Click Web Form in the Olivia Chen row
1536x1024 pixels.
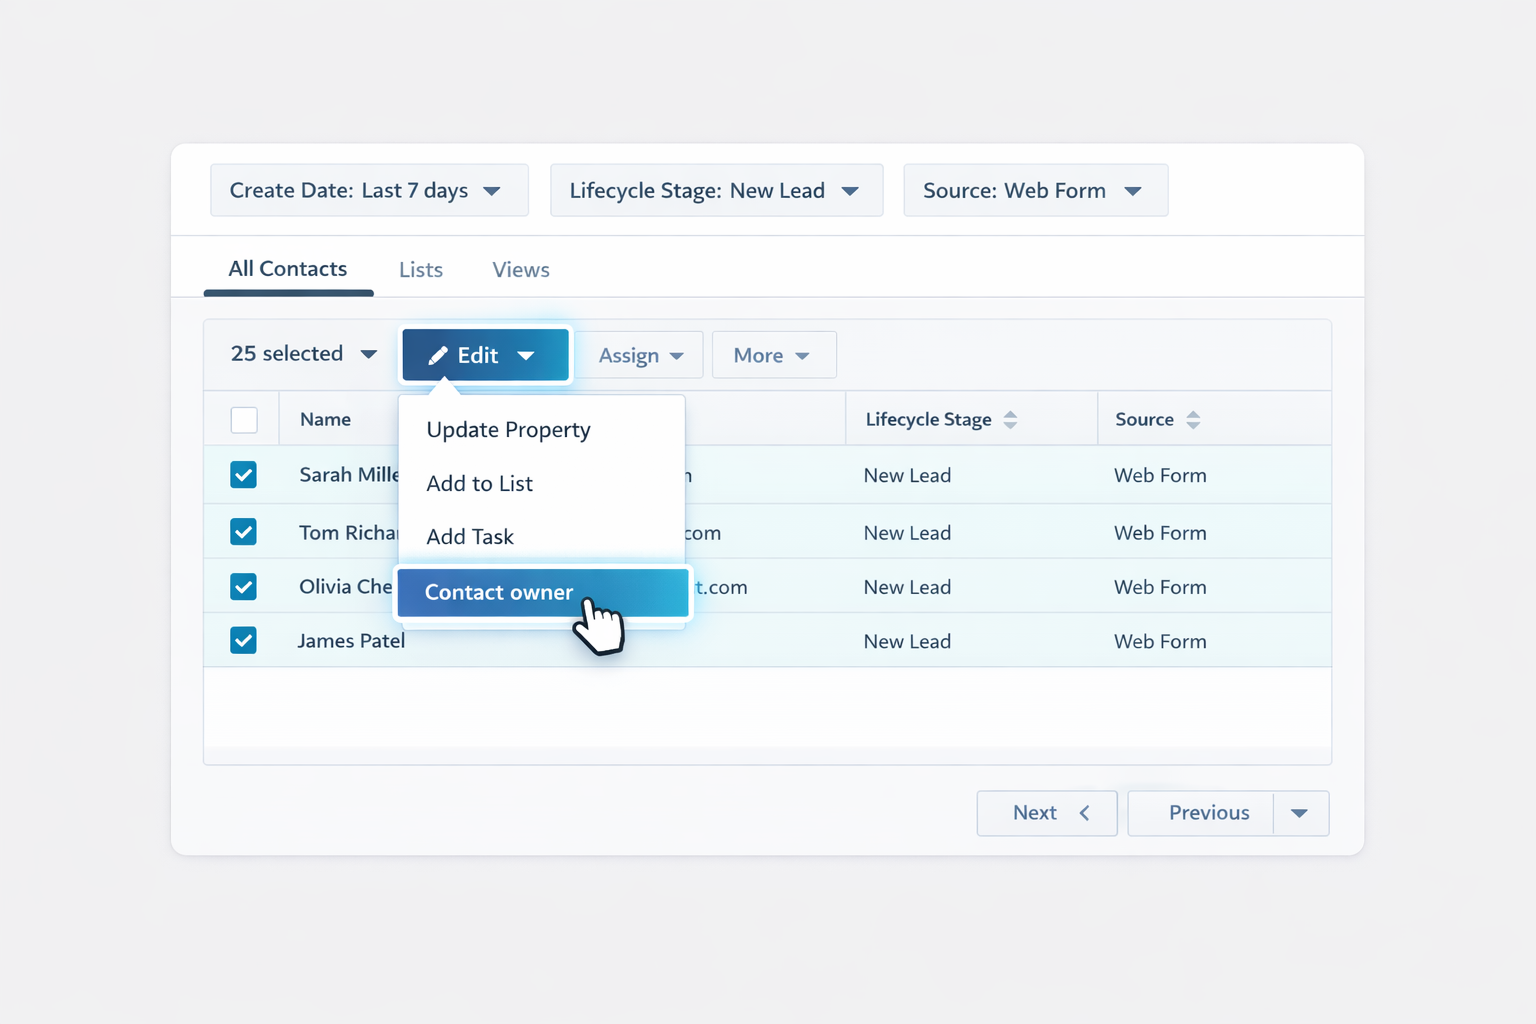point(1161,587)
